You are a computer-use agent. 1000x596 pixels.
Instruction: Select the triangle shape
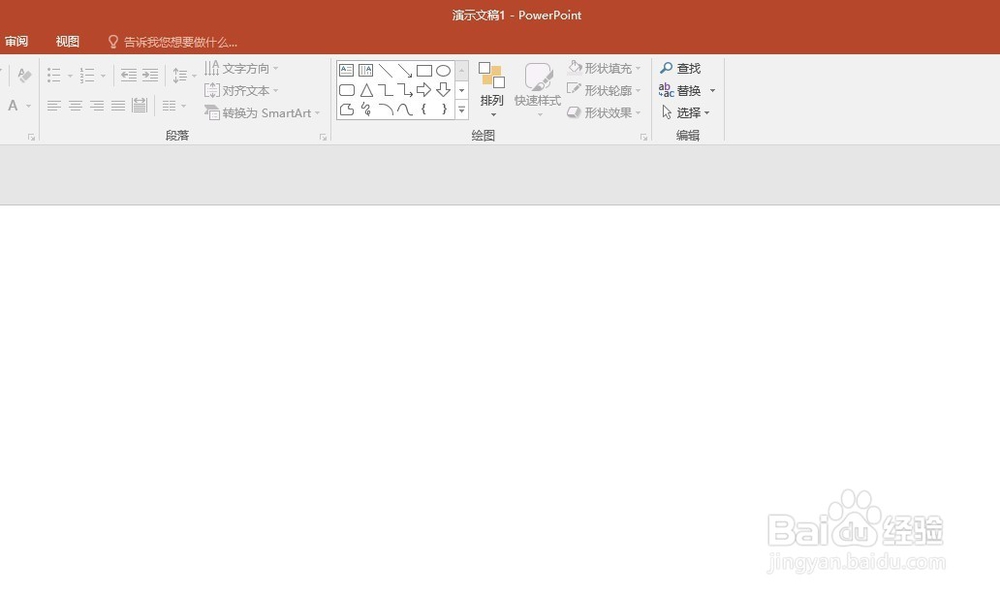[366, 90]
